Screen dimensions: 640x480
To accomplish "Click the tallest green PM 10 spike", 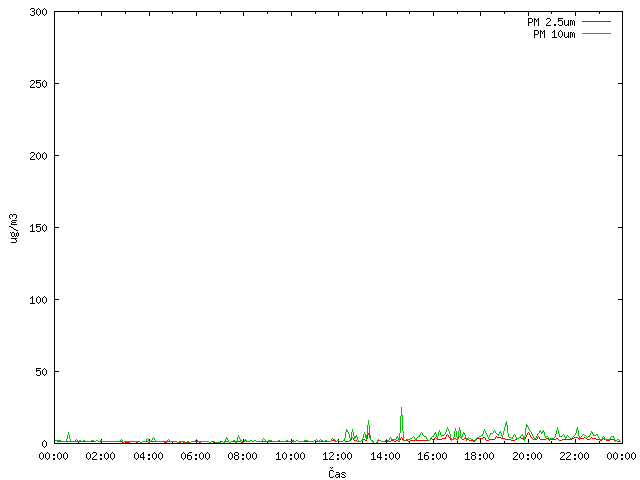I will tap(402, 422).
